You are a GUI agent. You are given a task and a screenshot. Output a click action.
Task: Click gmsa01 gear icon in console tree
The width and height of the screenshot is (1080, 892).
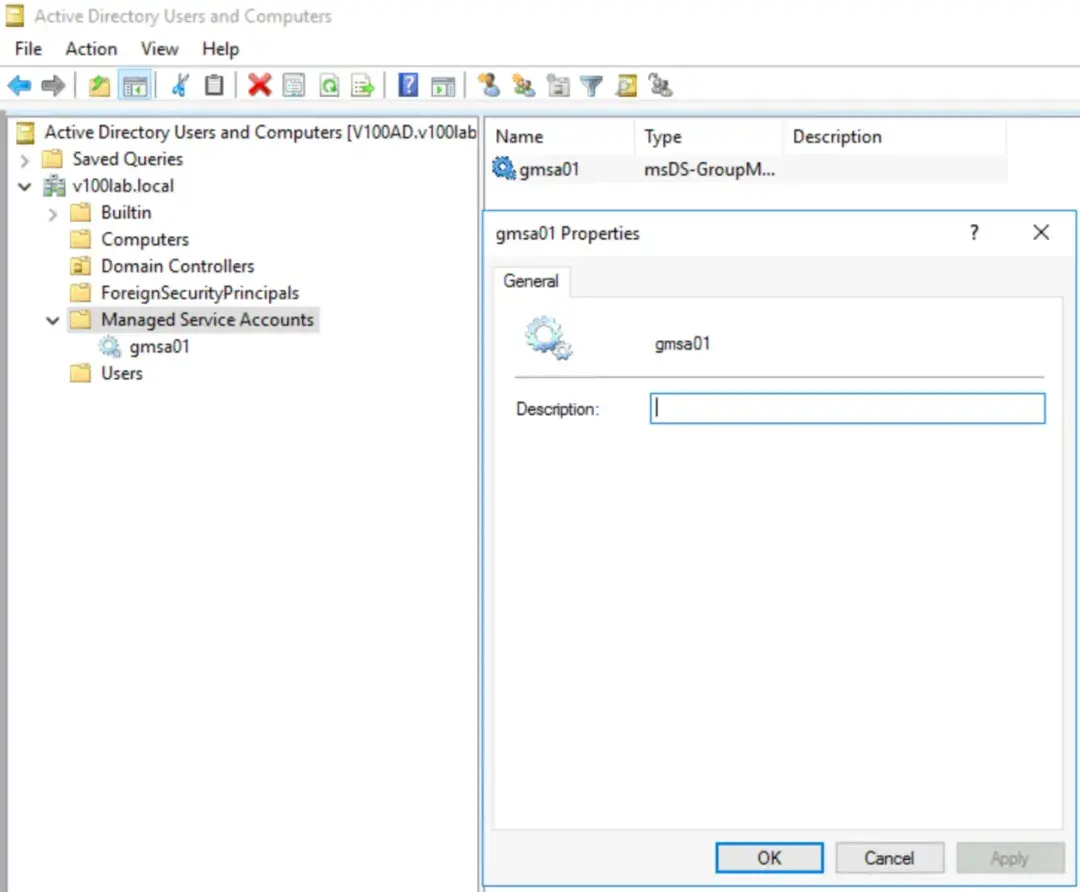click(110, 346)
